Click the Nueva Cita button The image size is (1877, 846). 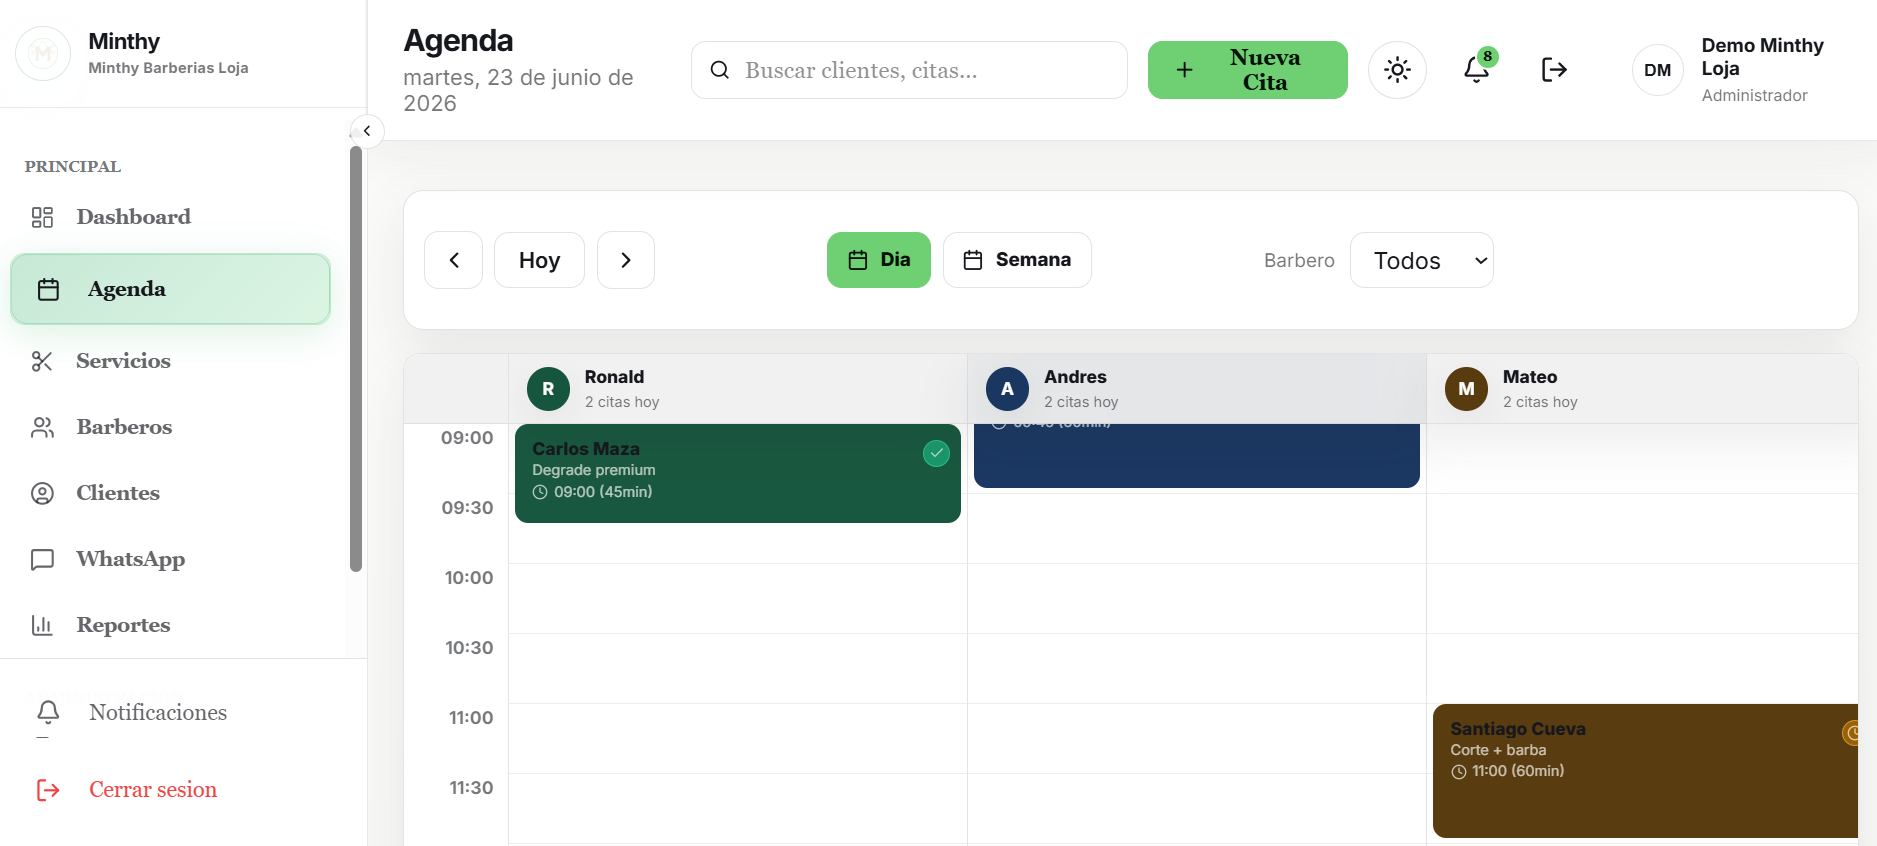pos(1247,70)
